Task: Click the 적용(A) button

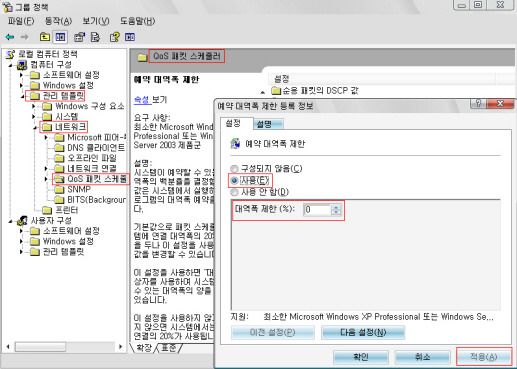Action: pos(483,357)
